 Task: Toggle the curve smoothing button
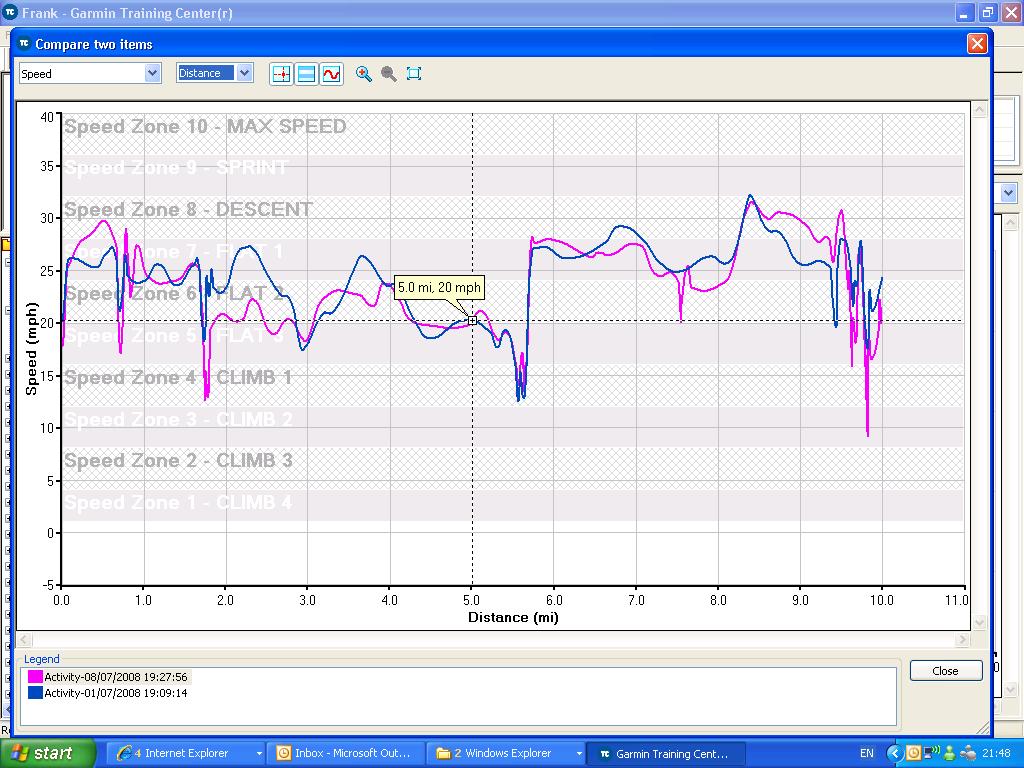[x=331, y=74]
